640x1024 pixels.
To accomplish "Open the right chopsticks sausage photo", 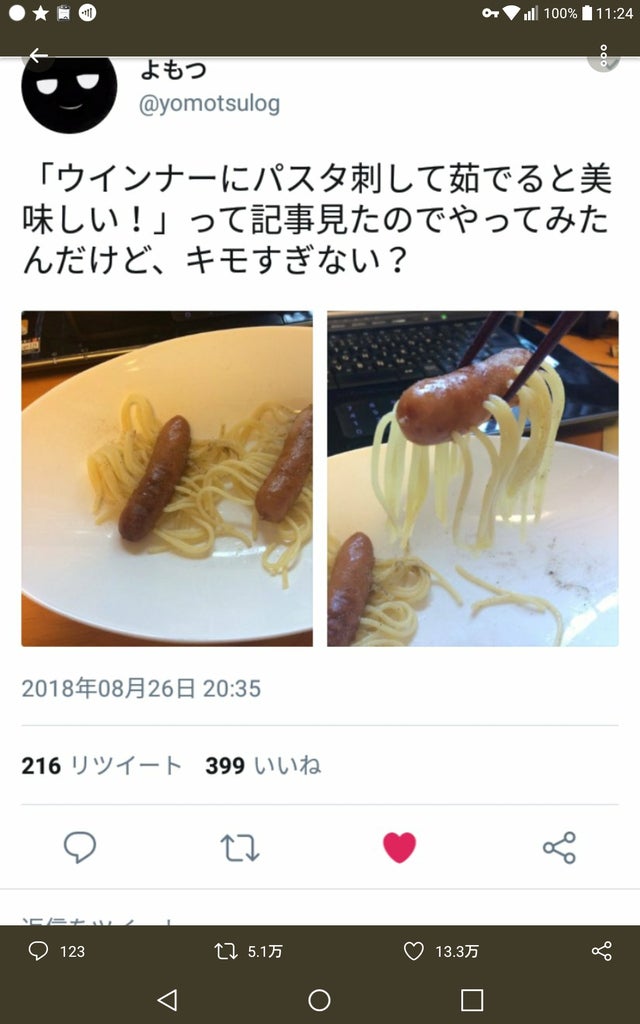I will pos(473,479).
